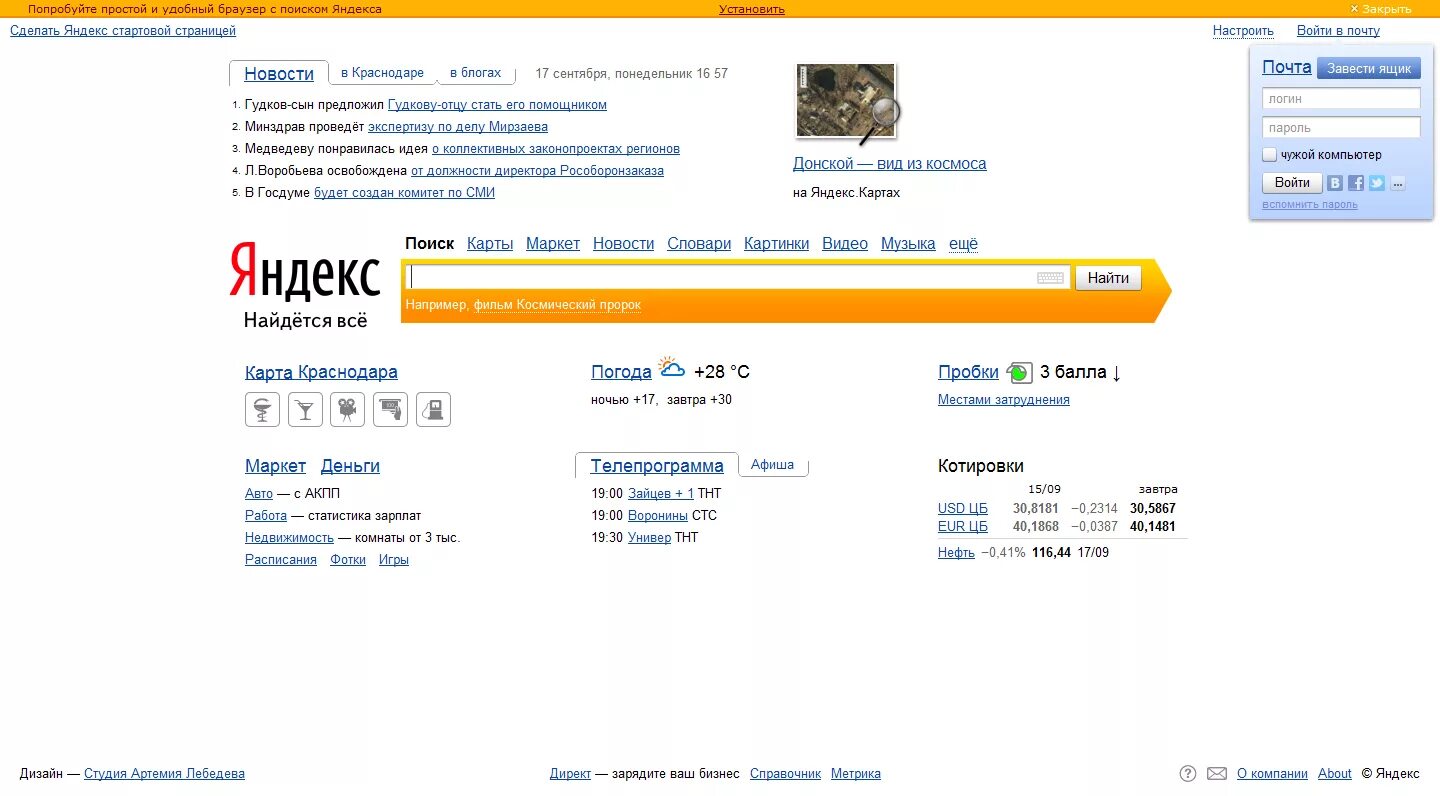This screenshot has width=1440, height=796.
Task: Click the 'Завести ящик' button
Action: tap(1369, 68)
